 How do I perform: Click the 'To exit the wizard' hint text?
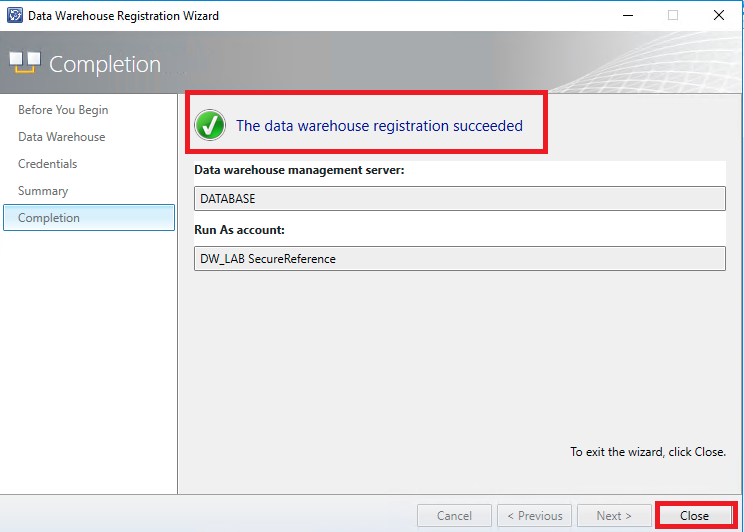(x=648, y=452)
